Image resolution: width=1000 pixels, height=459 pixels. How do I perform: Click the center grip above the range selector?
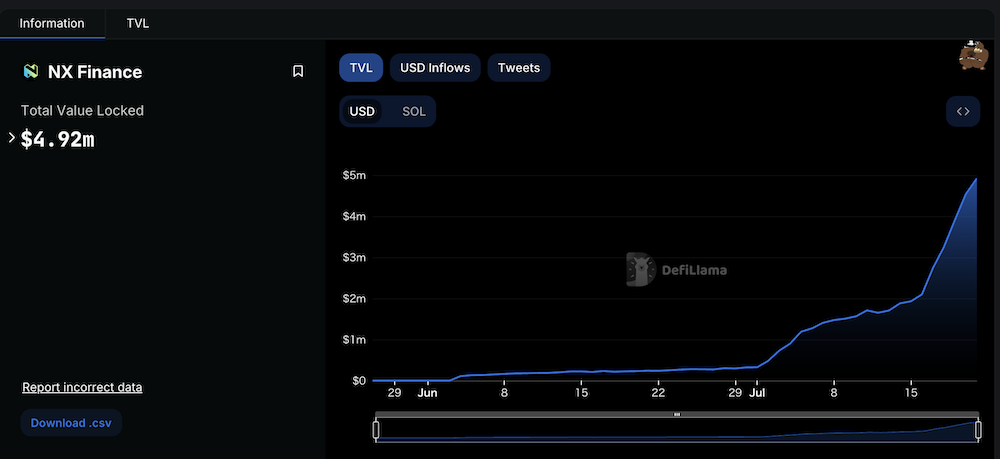coord(677,414)
